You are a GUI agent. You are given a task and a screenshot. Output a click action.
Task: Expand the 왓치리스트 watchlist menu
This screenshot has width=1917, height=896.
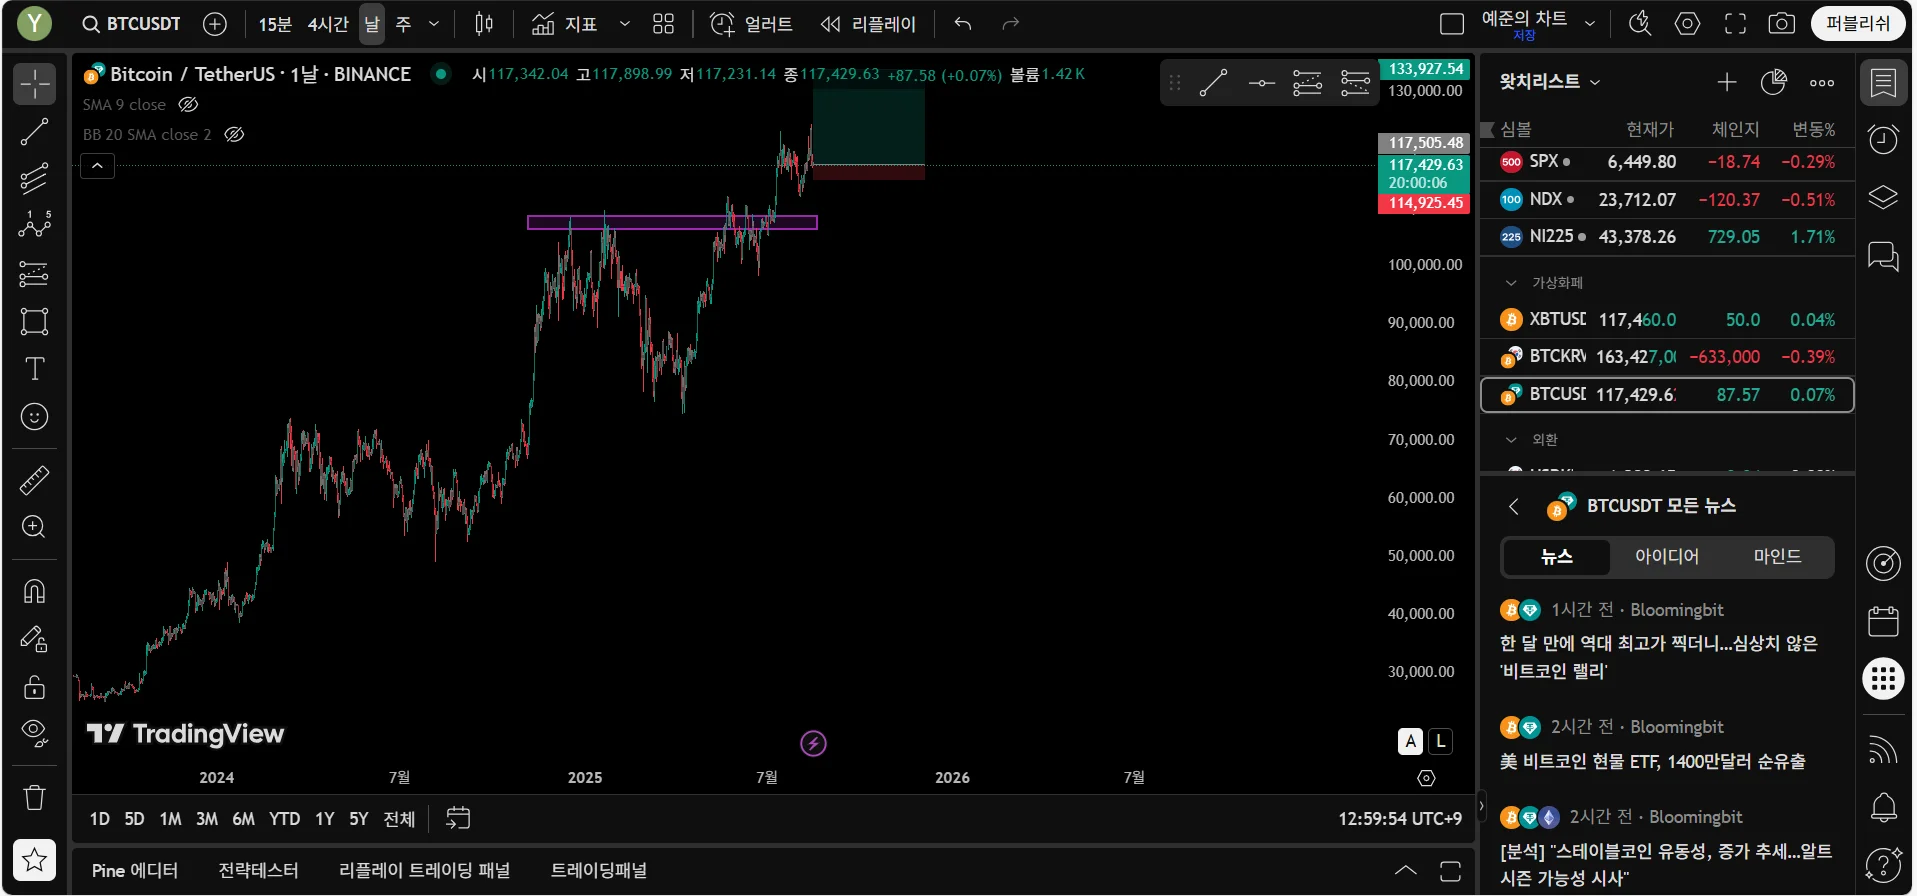1549,82
